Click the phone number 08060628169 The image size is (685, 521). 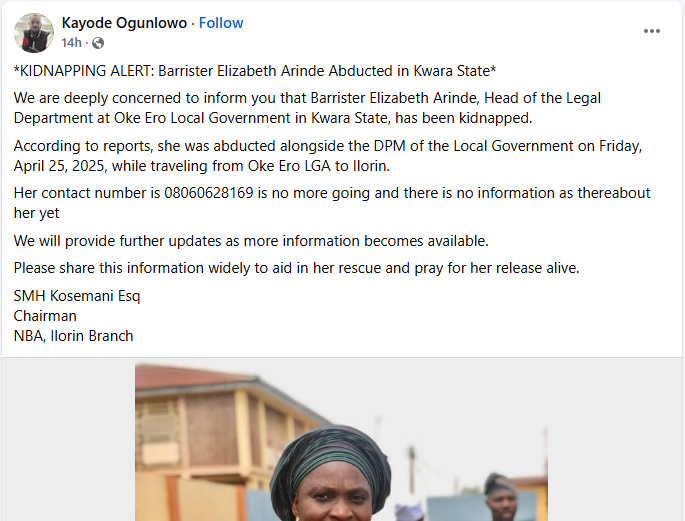[x=208, y=193]
